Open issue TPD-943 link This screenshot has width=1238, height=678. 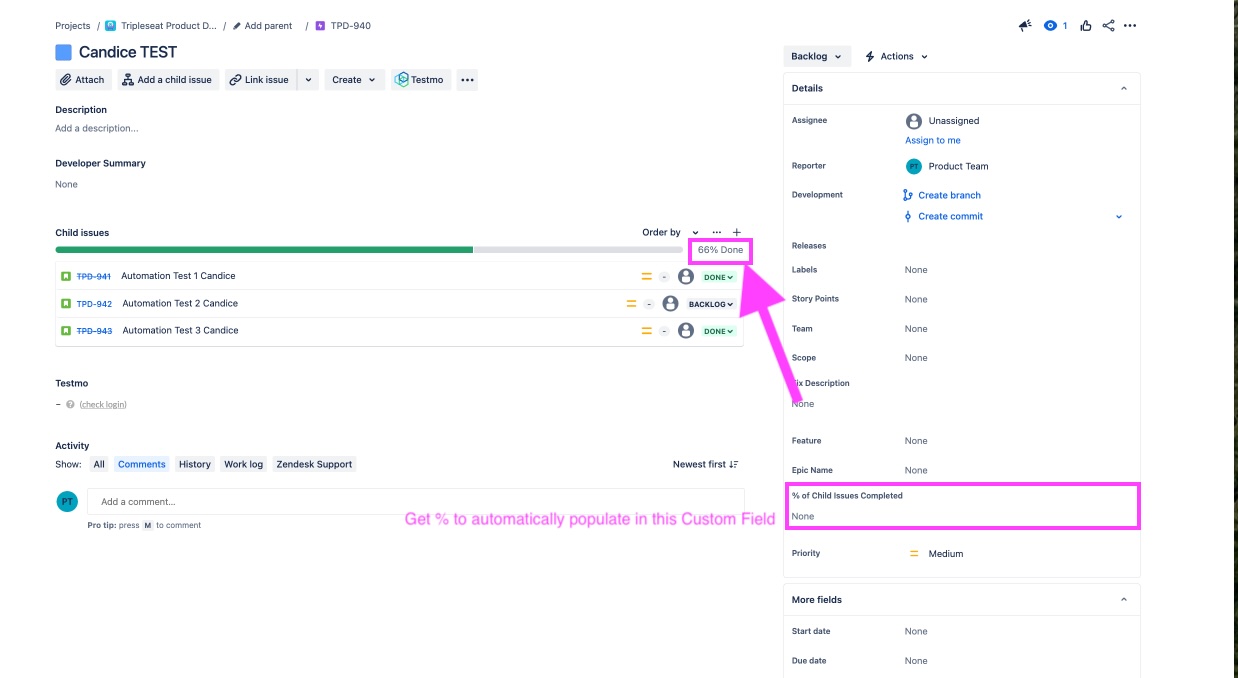[94, 331]
